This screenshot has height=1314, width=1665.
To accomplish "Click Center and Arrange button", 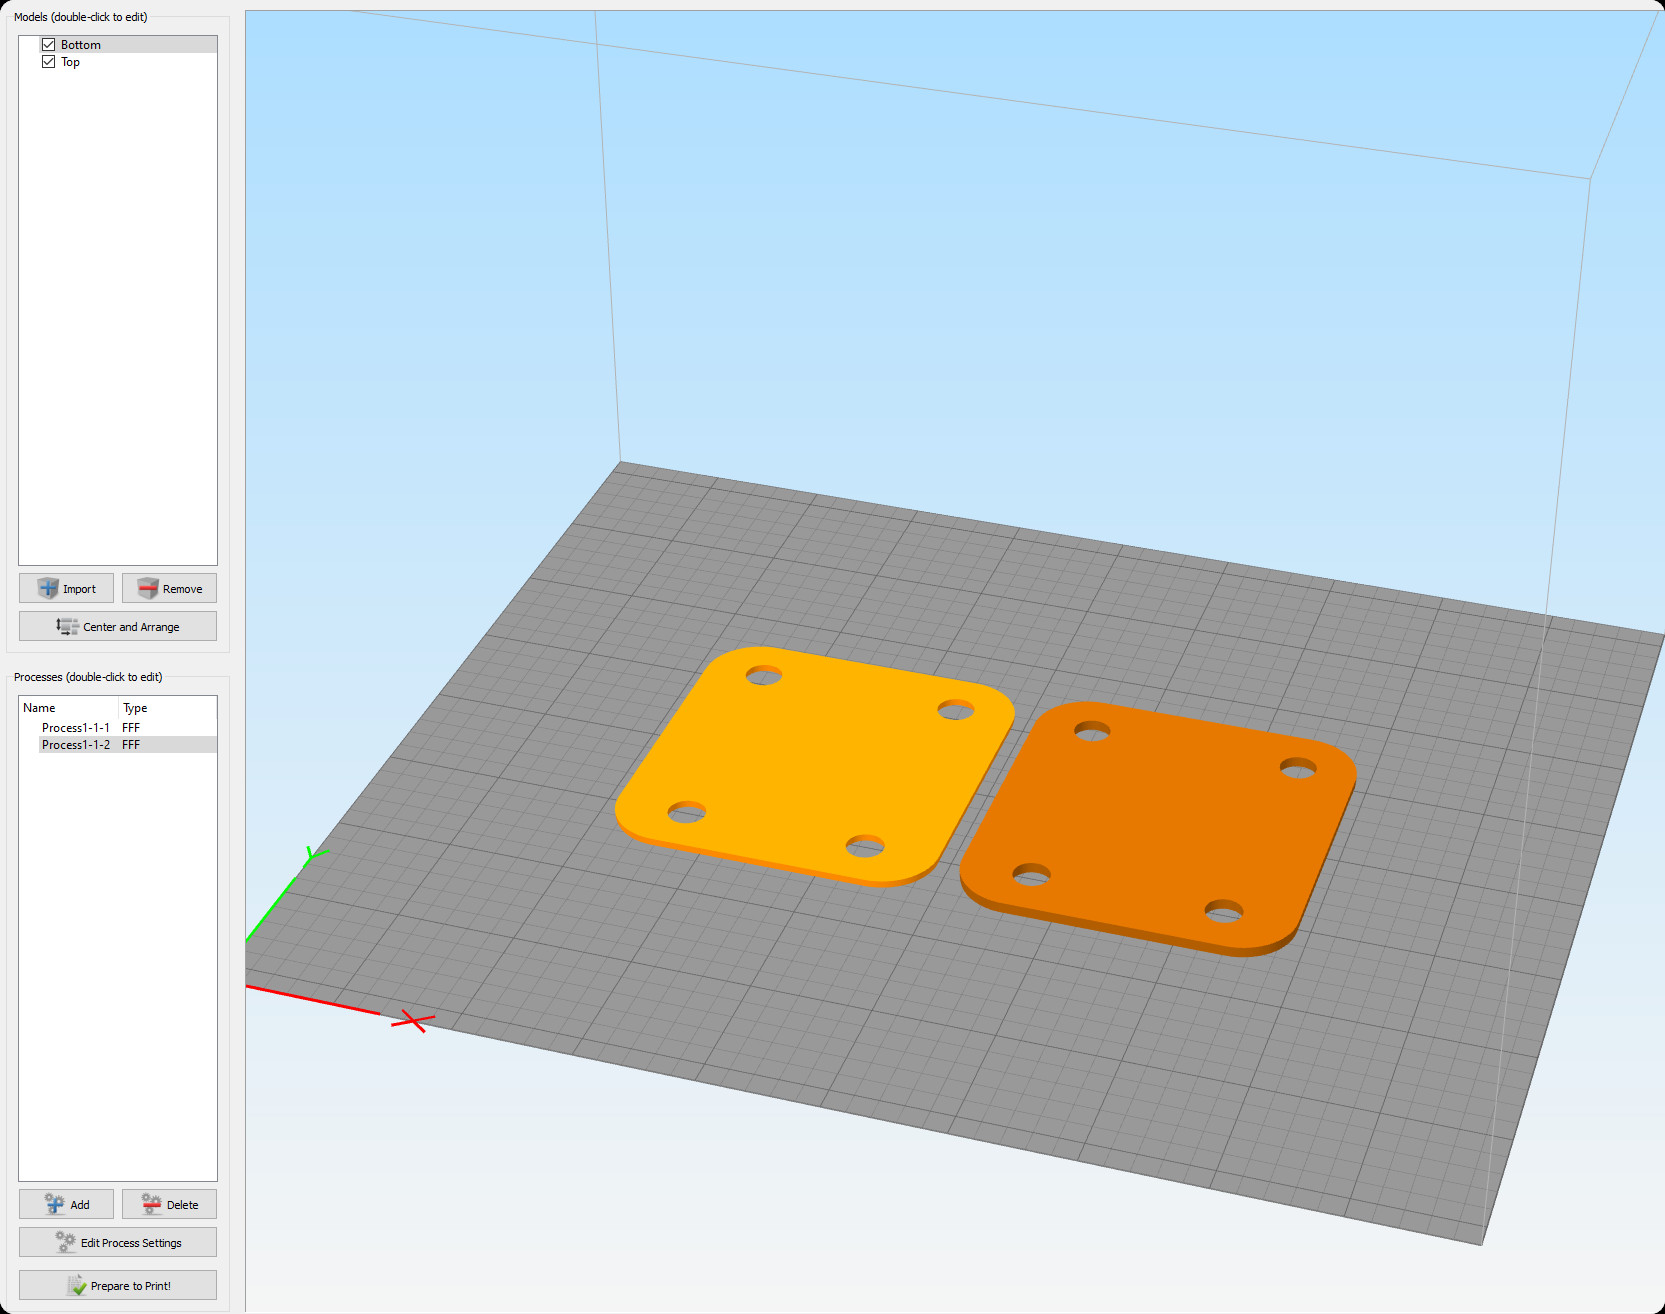I will click(118, 626).
